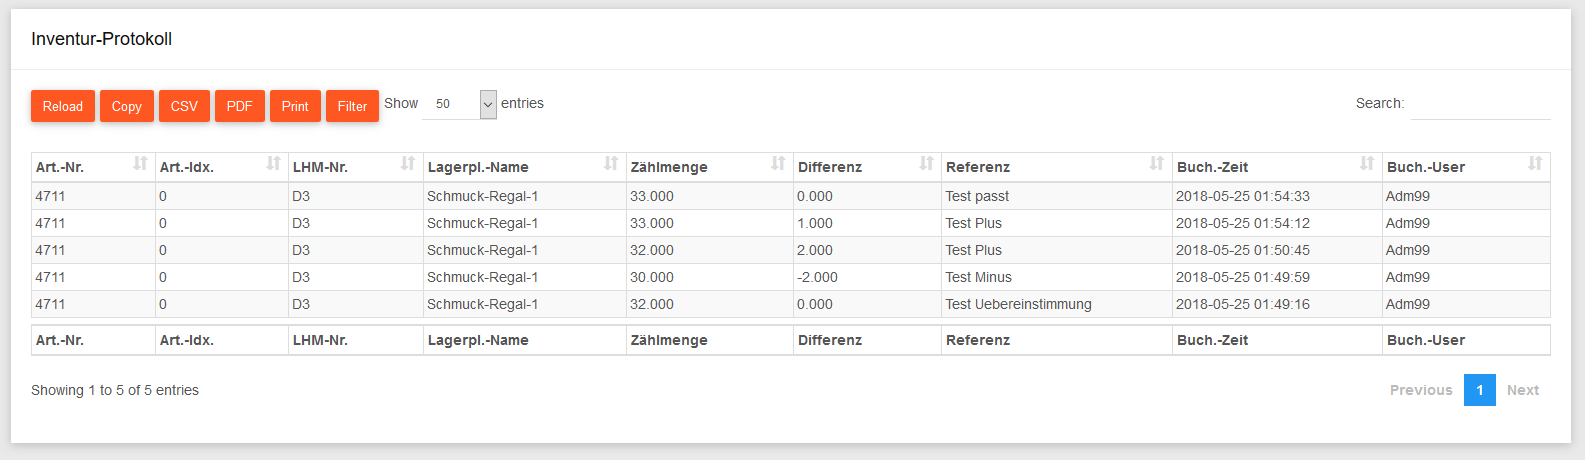Open the Filter options
Viewport: 1585px width, 460px height.
352,106
